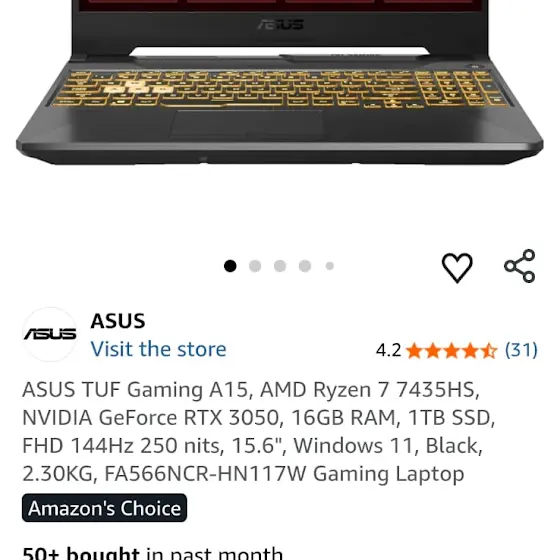Switch to the second image dot

255,266
